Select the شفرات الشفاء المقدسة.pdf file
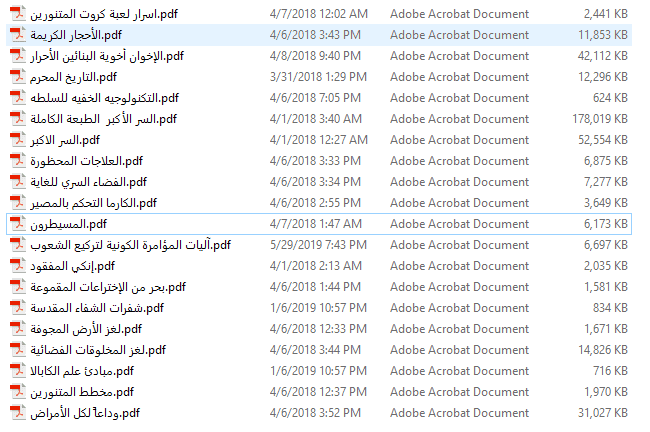This screenshot has width=650, height=432. tap(97, 308)
